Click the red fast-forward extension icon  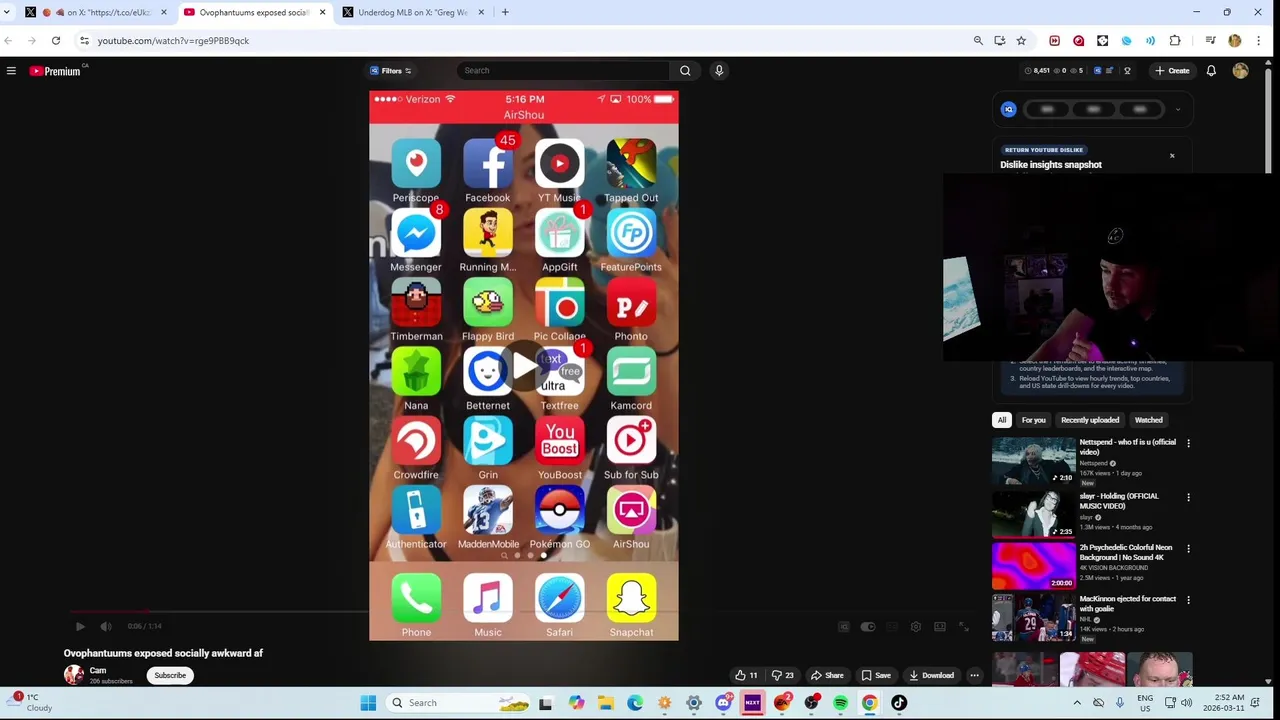tap(1054, 41)
